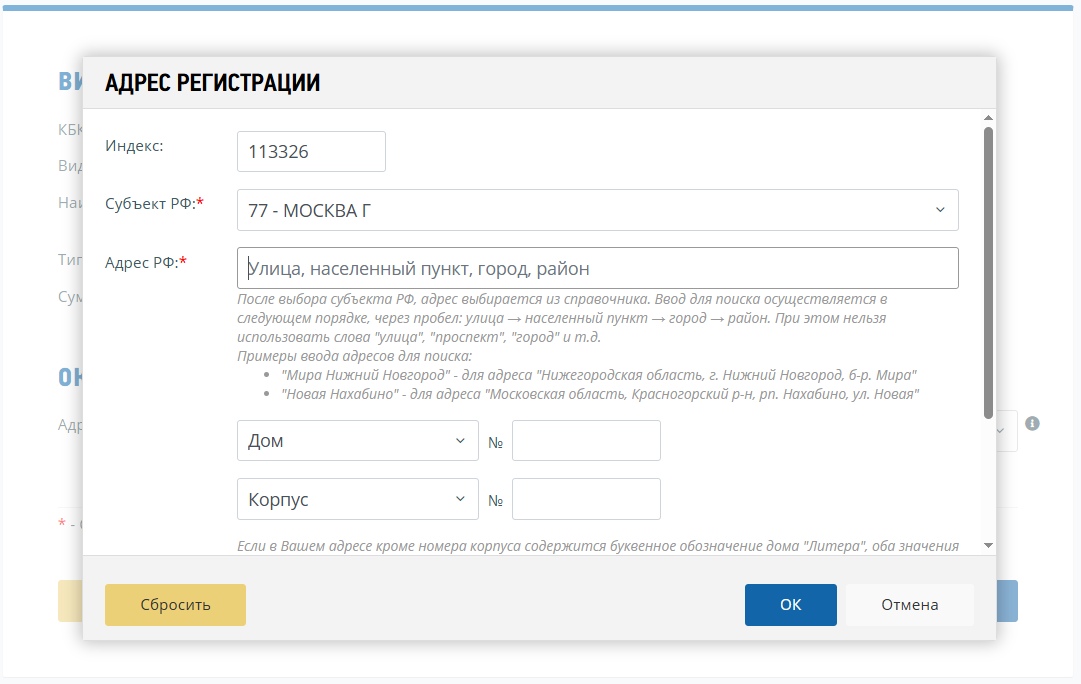The height and width of the screenshot is (684, 1081).
Task: Cancel the dialog with Отмена
Action: coord(909,604)
